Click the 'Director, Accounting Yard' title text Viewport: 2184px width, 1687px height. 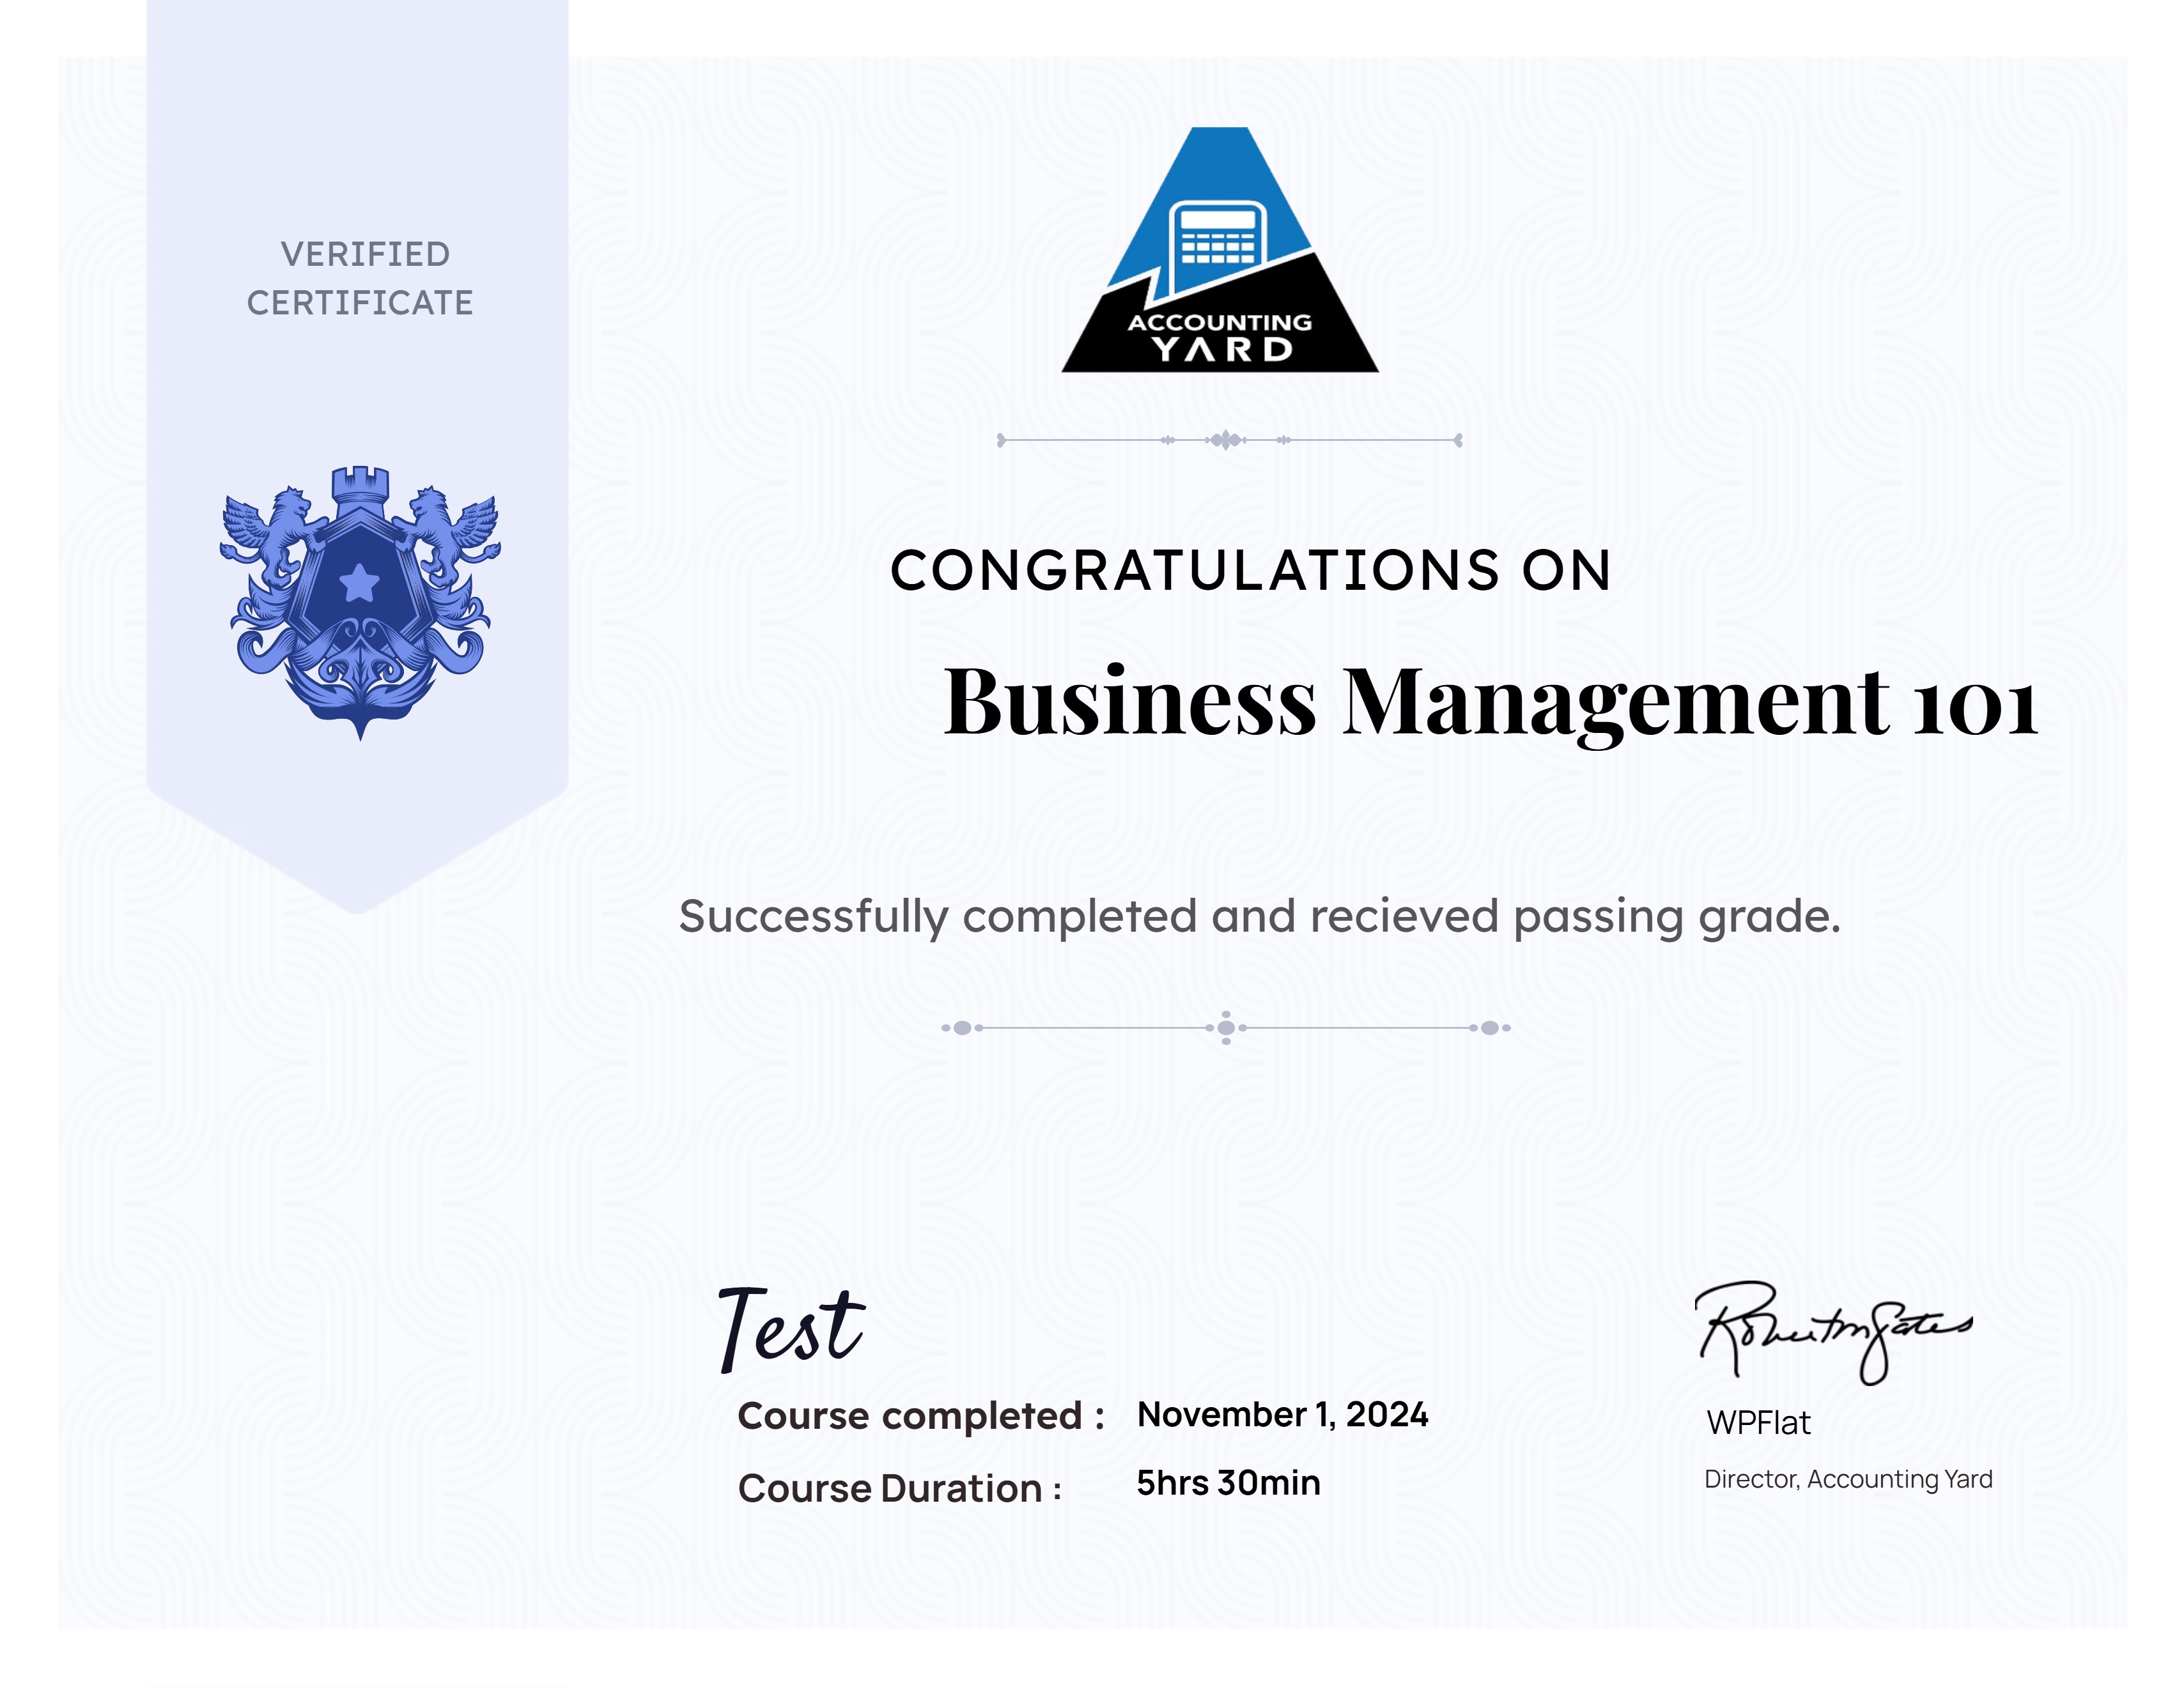1848,1479
